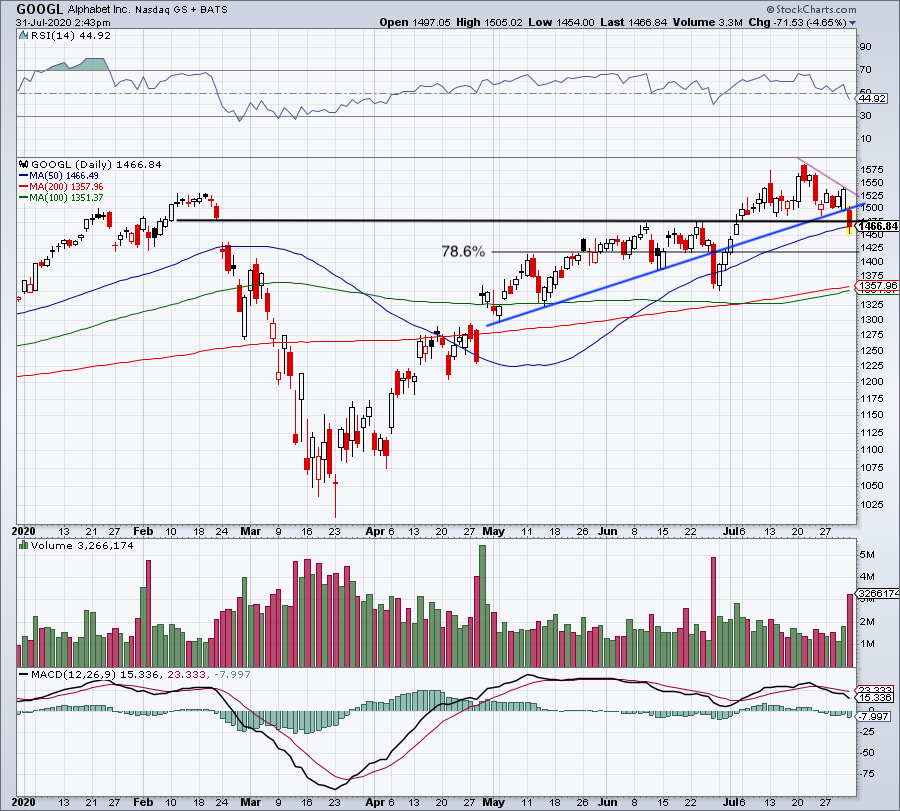Click the 3266174 volume tag on right axis
The height and width of the screenshot is (811, 900).
(x=878, y=593)
